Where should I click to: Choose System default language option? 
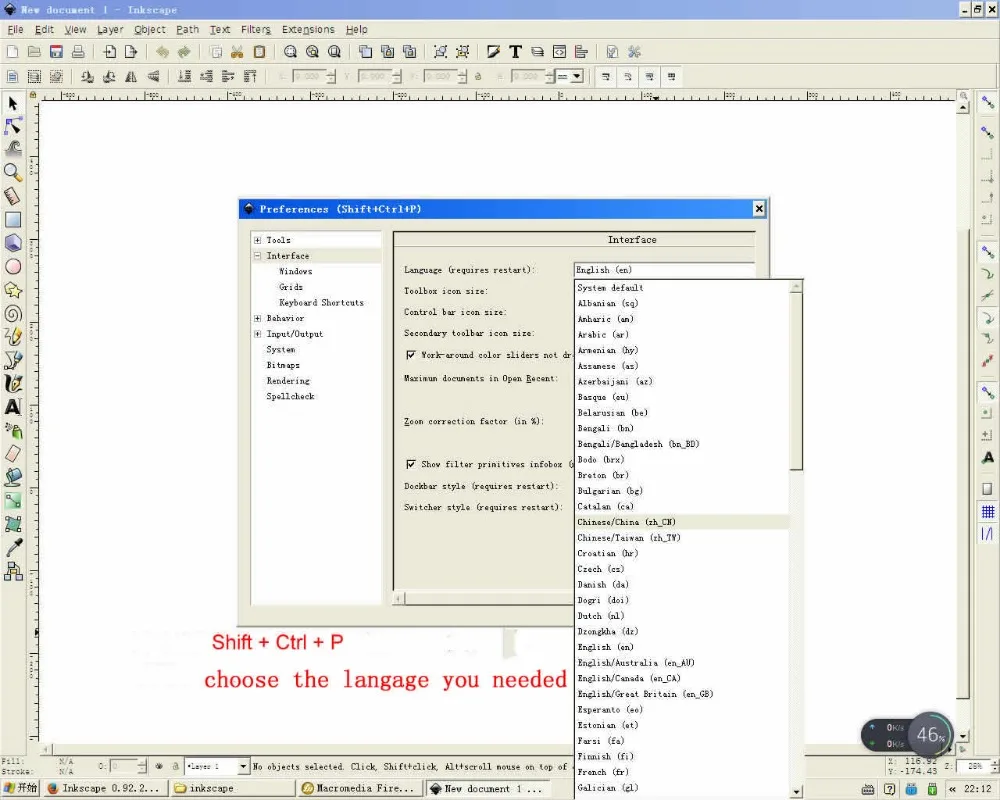click(x=682, y=288)
